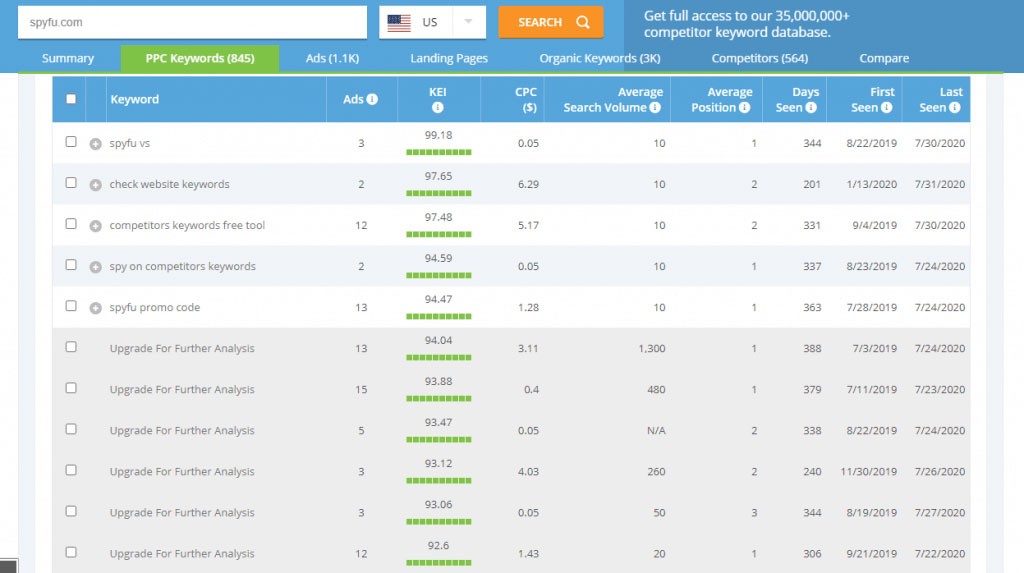Click the info icon under KEI header
1024x573 pixels.
(438, 108)
